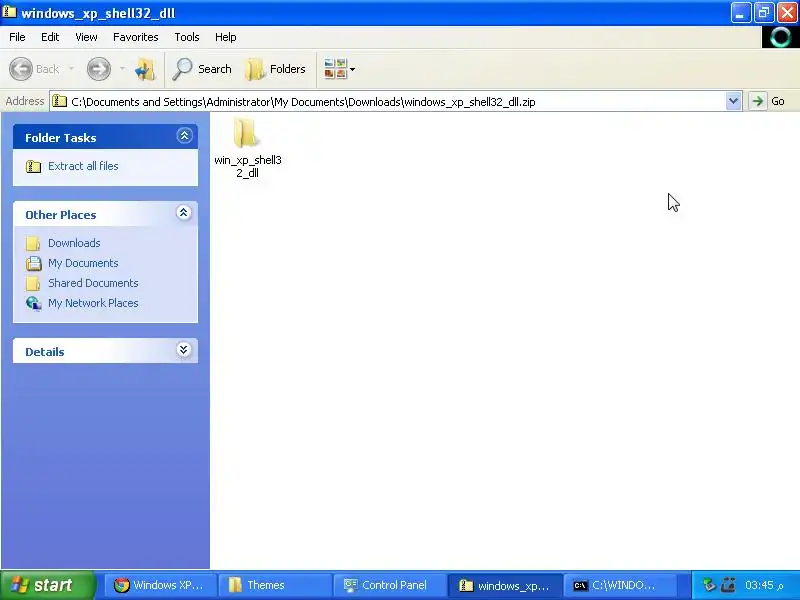Restore down the windows_xp_shell32_dll window
The height and width of the screenshot is (600, 800).
pos(764,12)
